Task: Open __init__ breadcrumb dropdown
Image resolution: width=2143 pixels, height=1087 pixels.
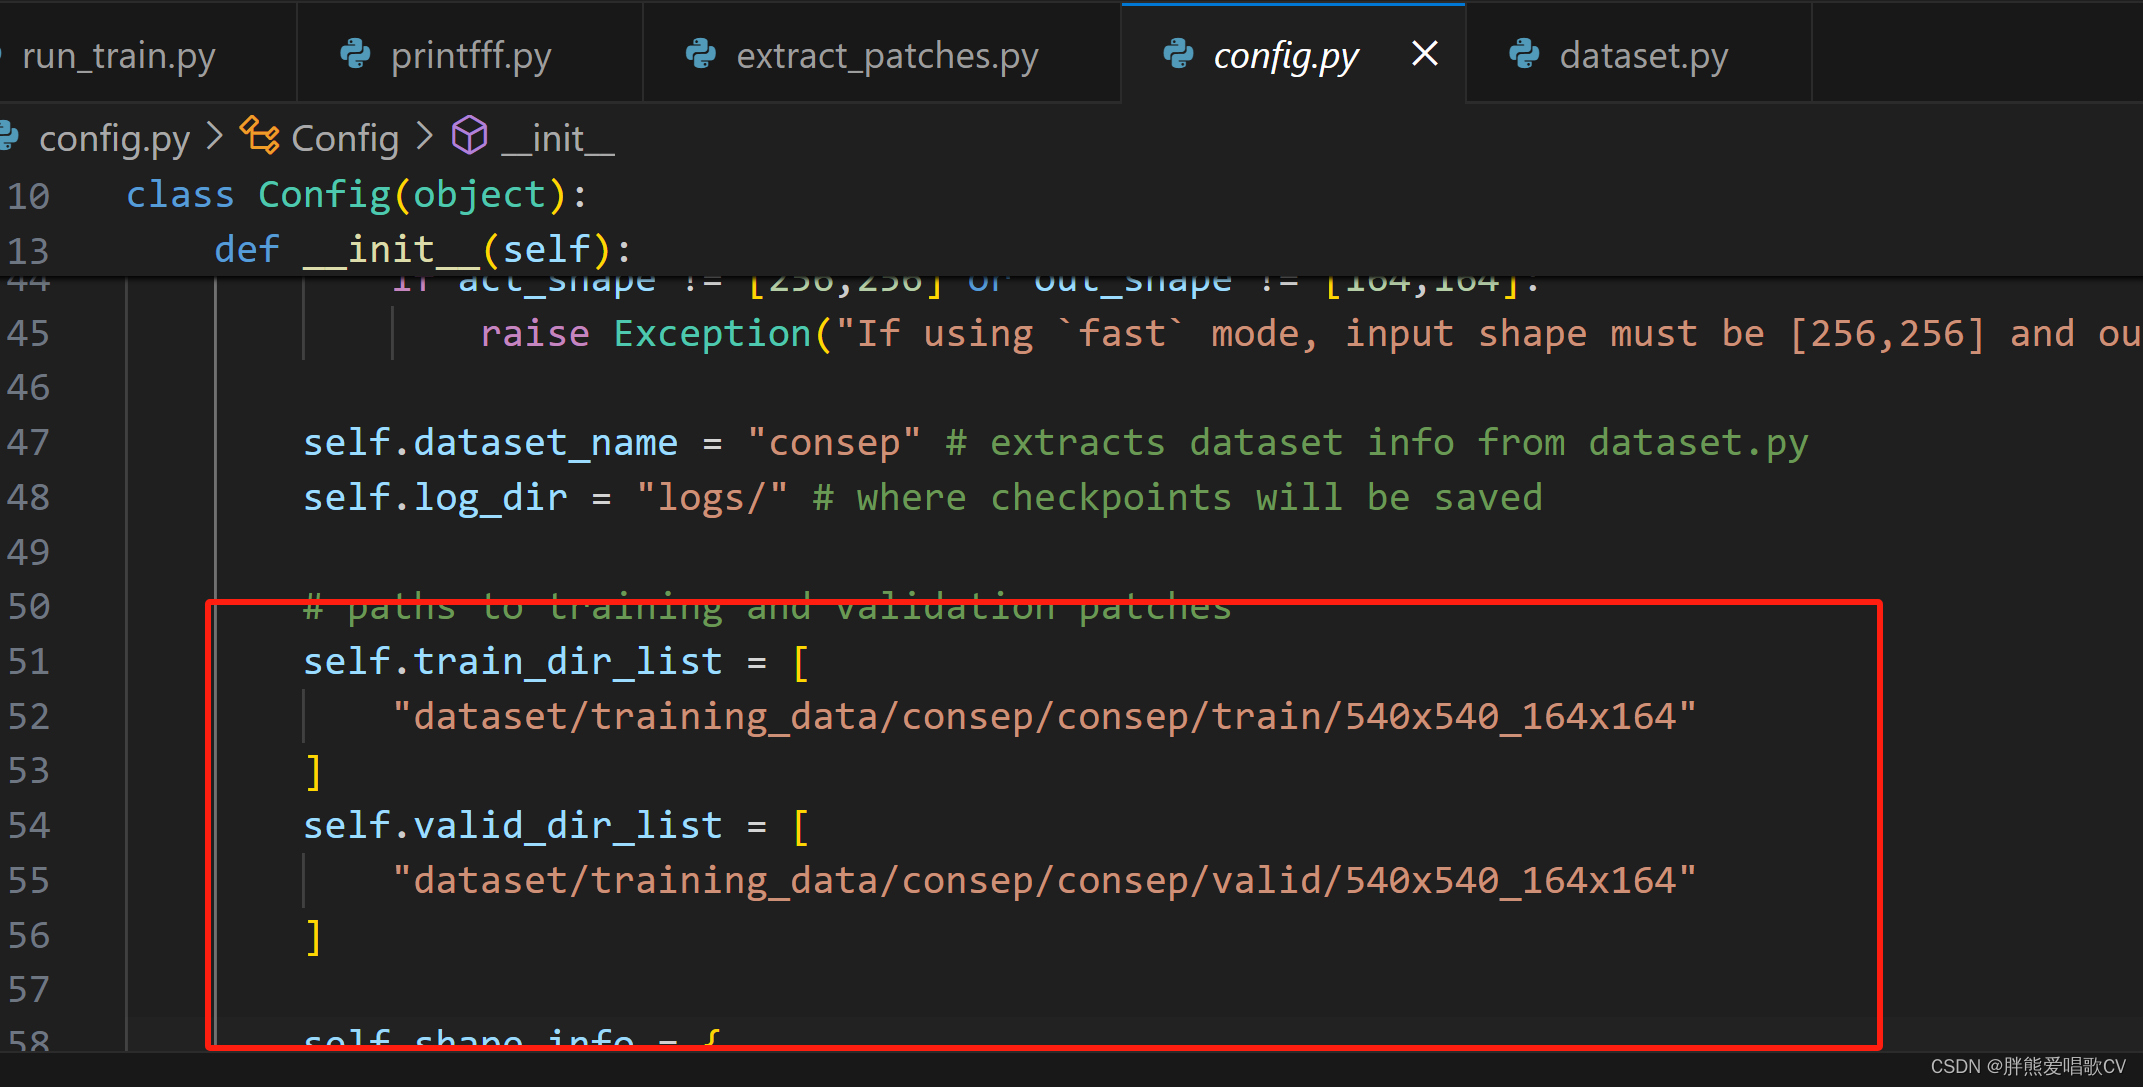Action: [558, 138]
